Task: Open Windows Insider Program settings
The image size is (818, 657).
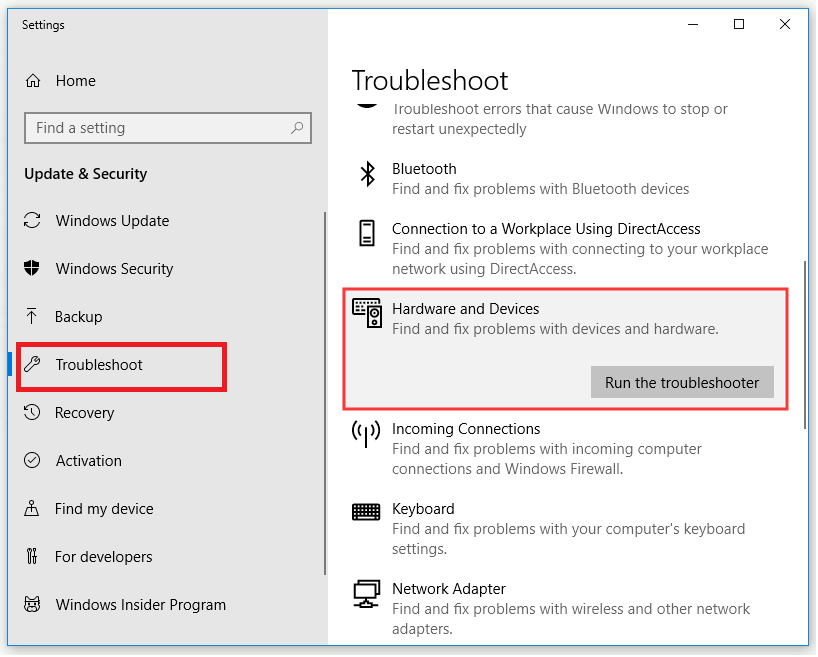Action: (141, 605)
